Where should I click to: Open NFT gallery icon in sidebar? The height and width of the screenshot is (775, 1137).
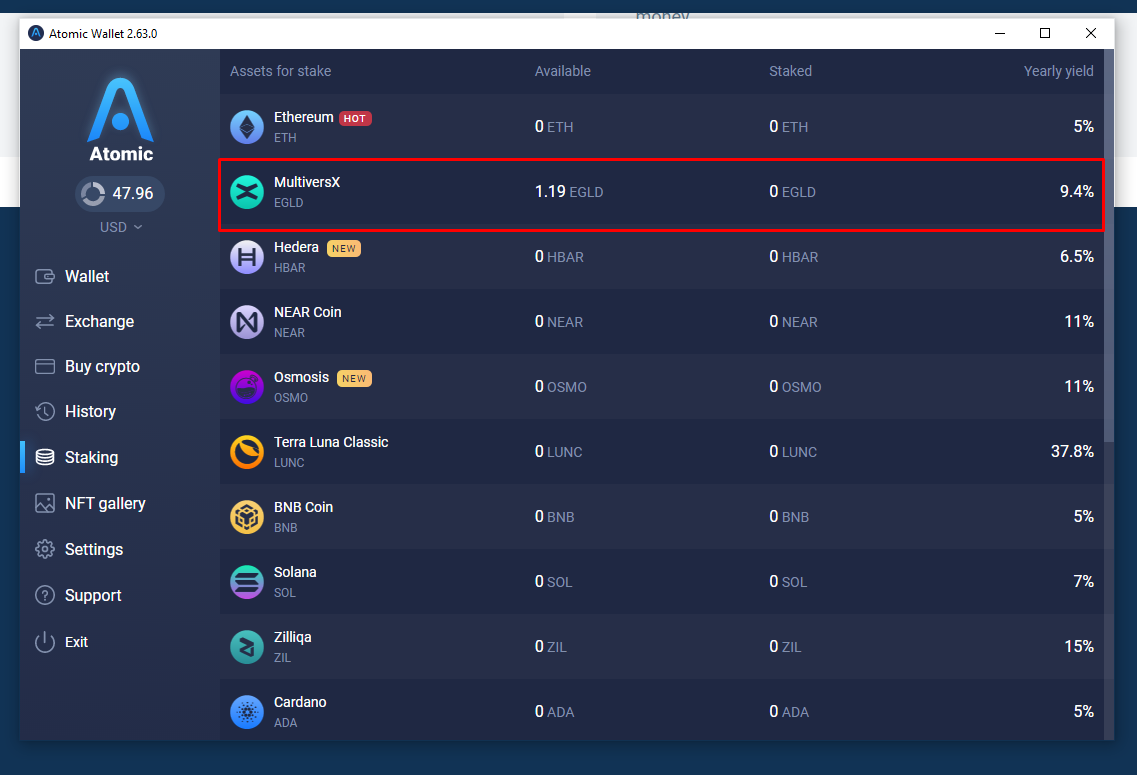coord(45,503)
